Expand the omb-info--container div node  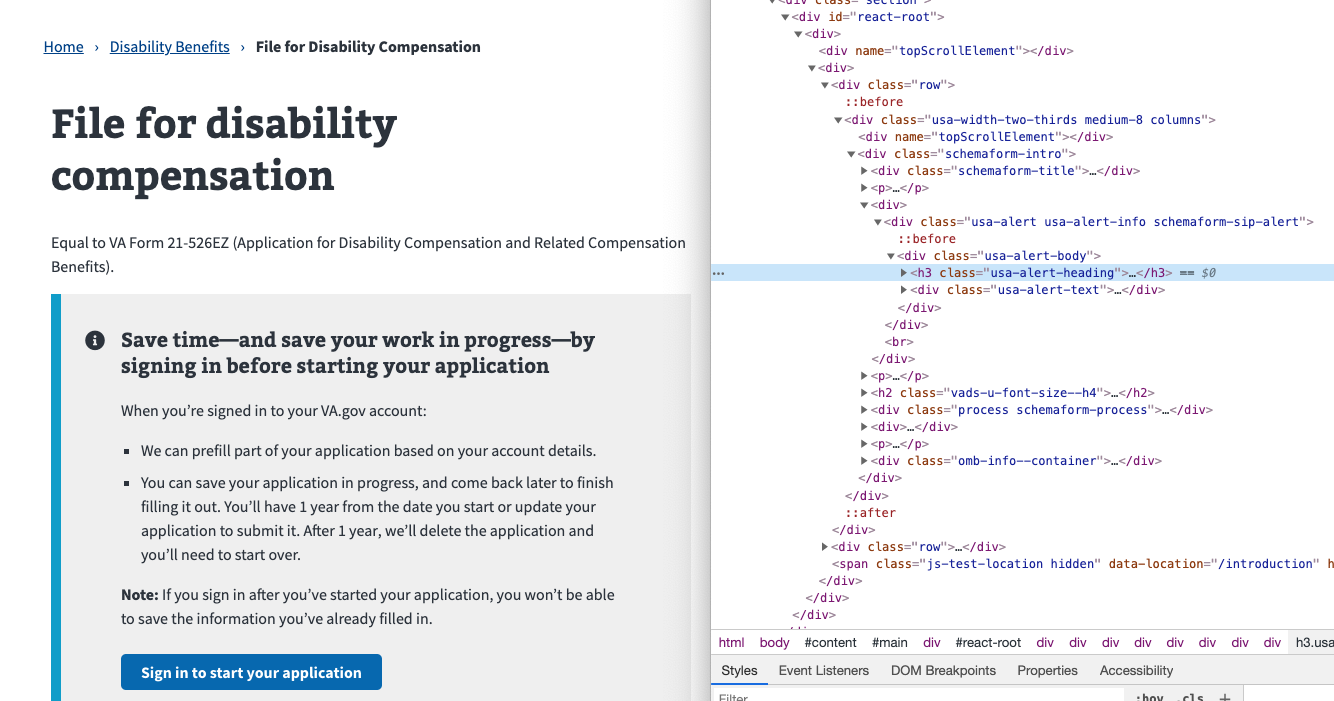click(x=864, y=461)
